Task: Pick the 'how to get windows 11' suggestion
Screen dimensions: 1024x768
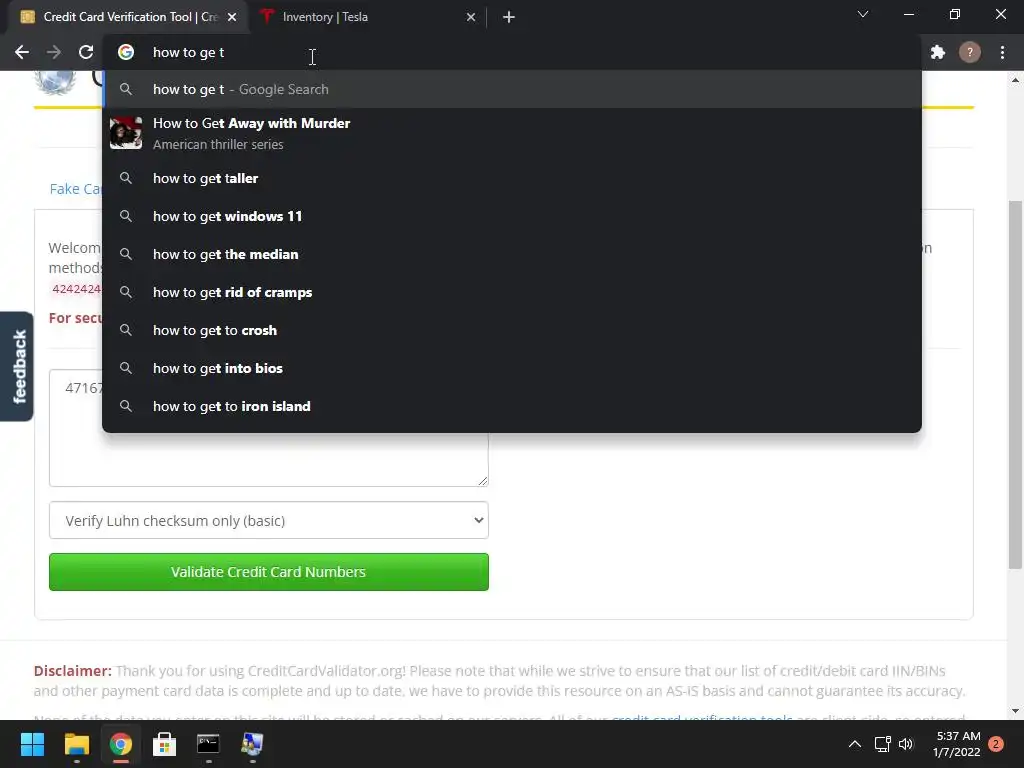Action: point(512,216)
